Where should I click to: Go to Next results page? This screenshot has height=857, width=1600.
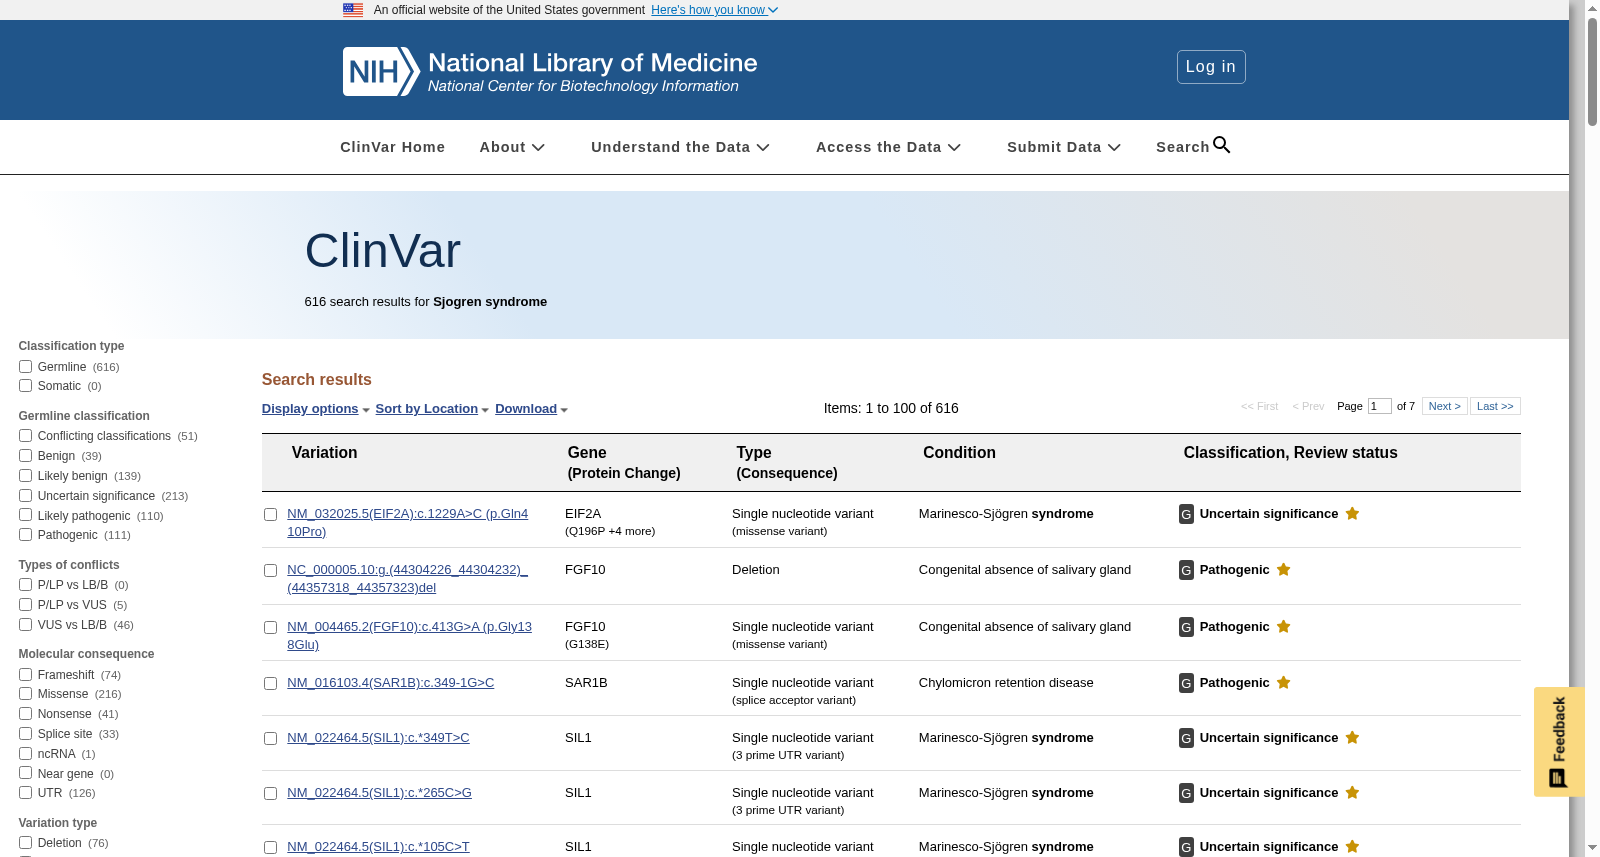click(1444, 406)
